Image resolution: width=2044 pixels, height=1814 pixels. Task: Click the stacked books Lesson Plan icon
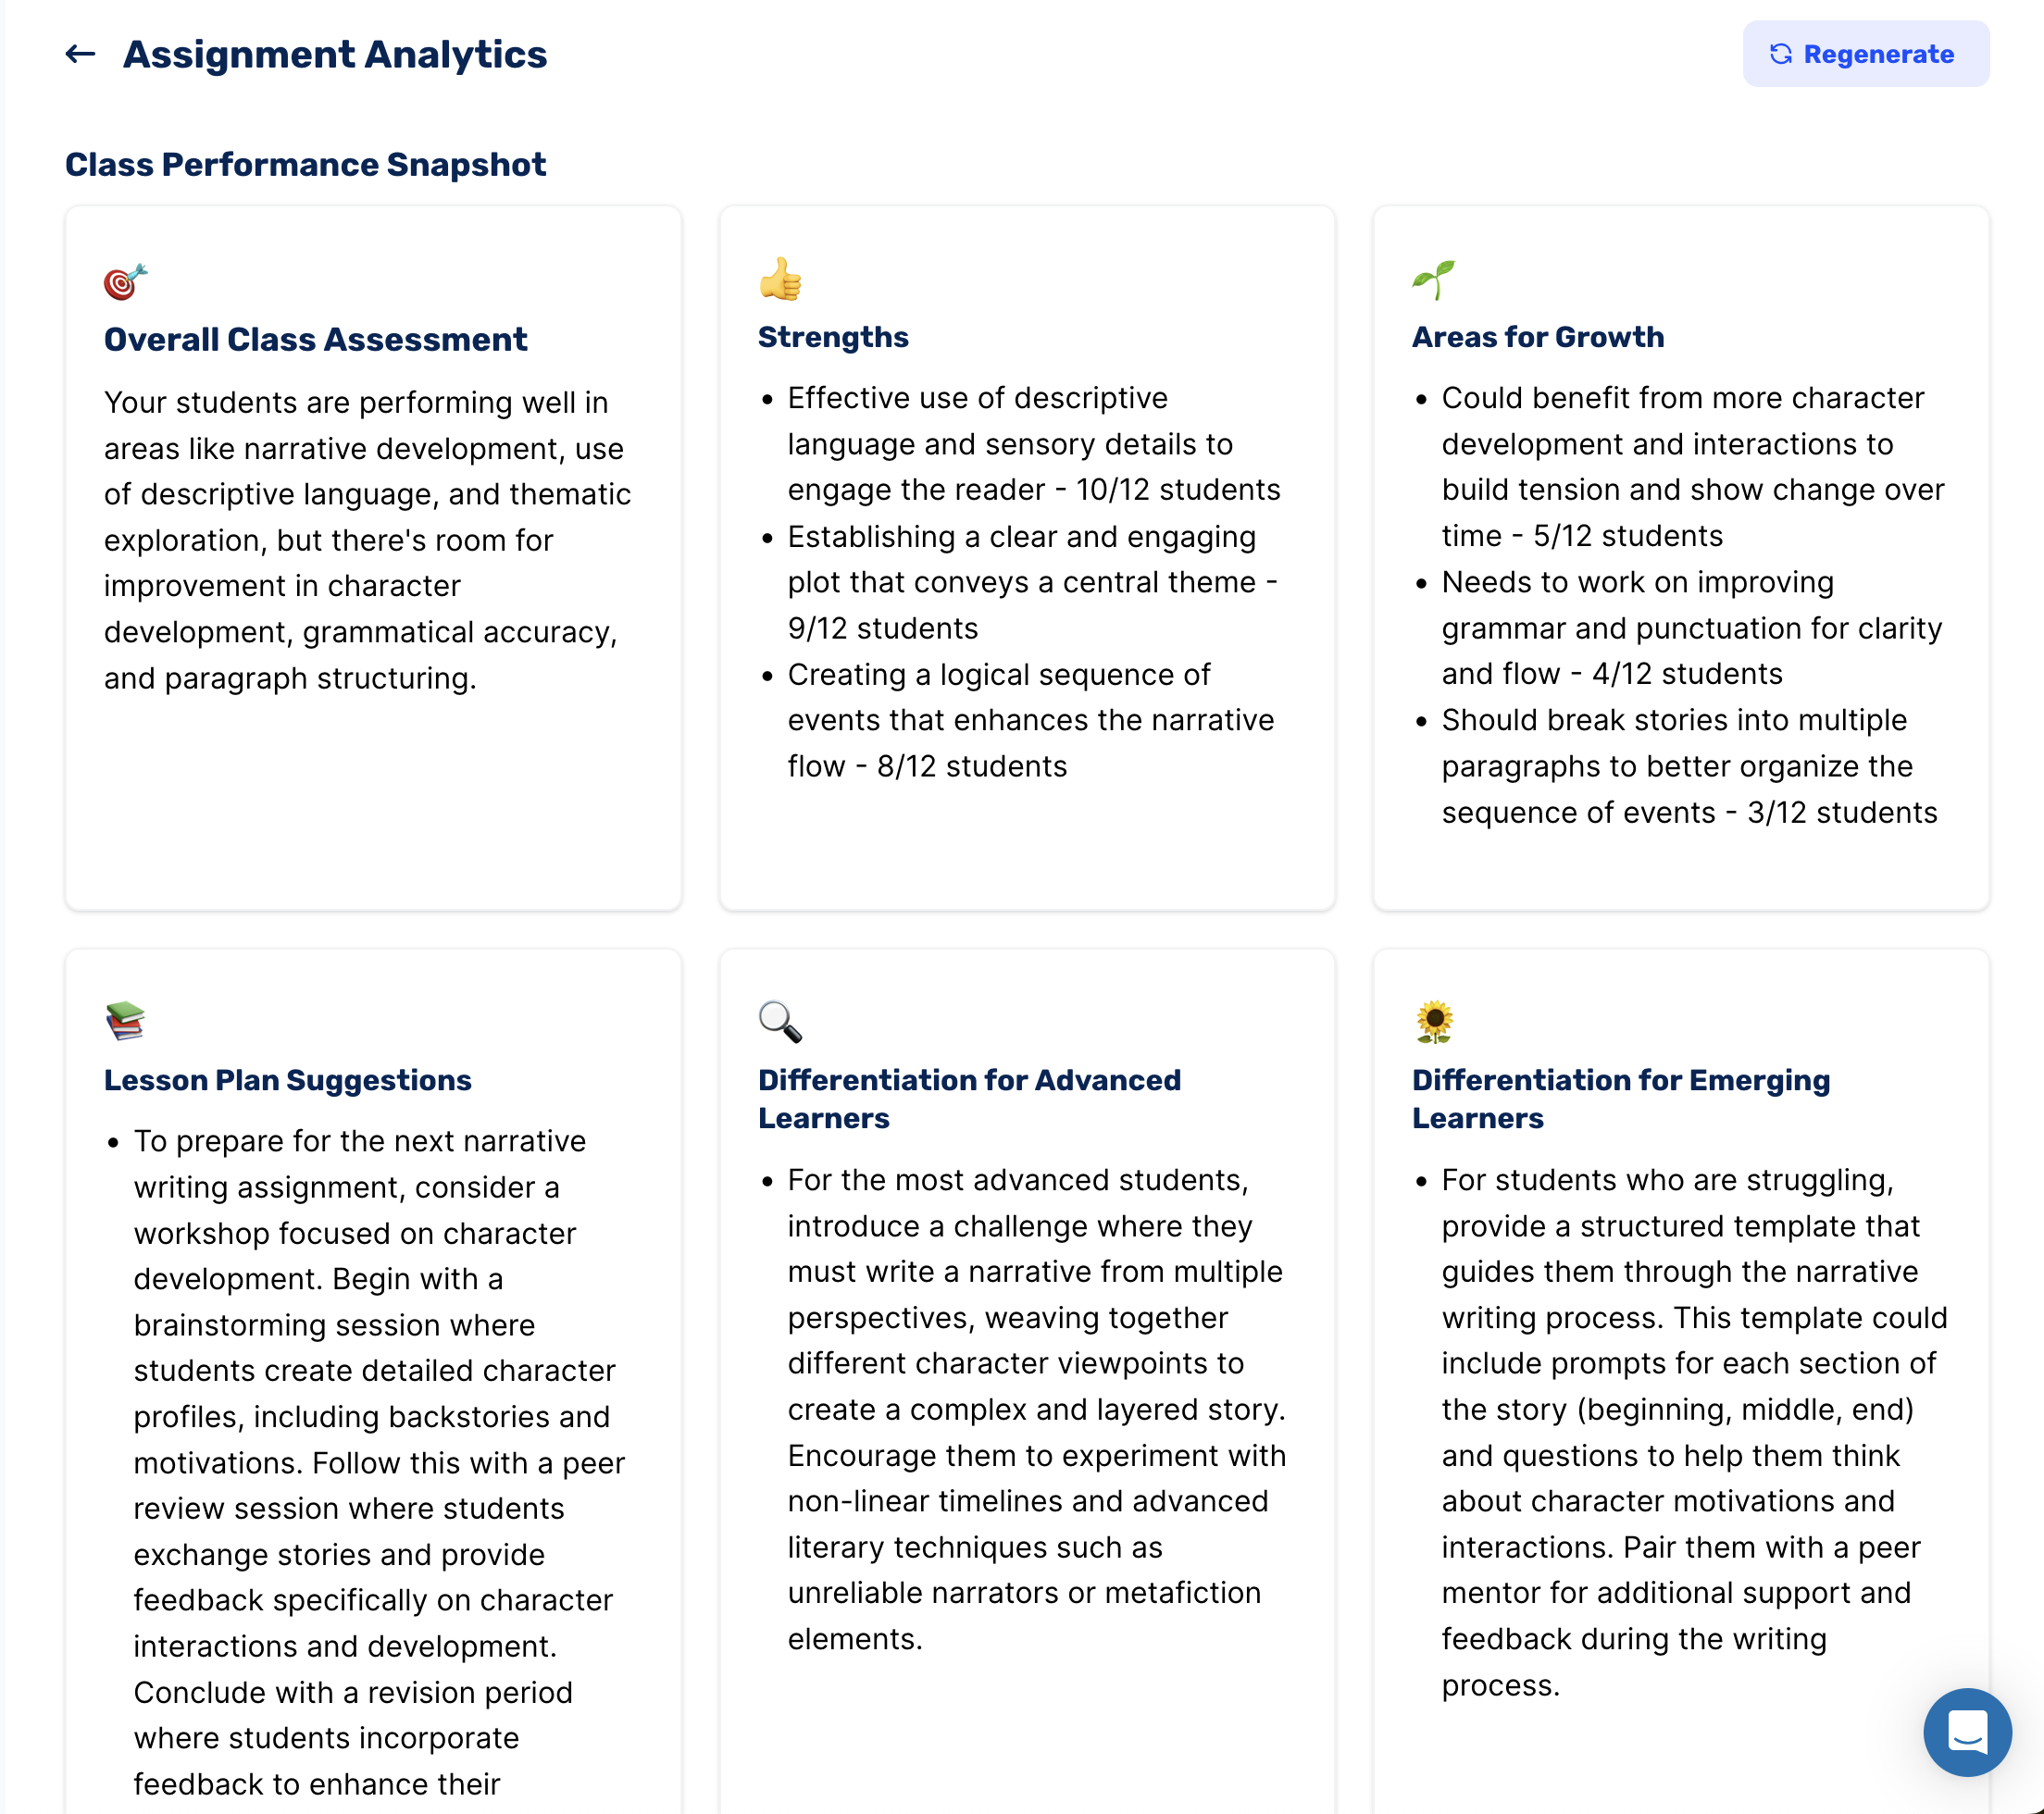(125, 1021)
